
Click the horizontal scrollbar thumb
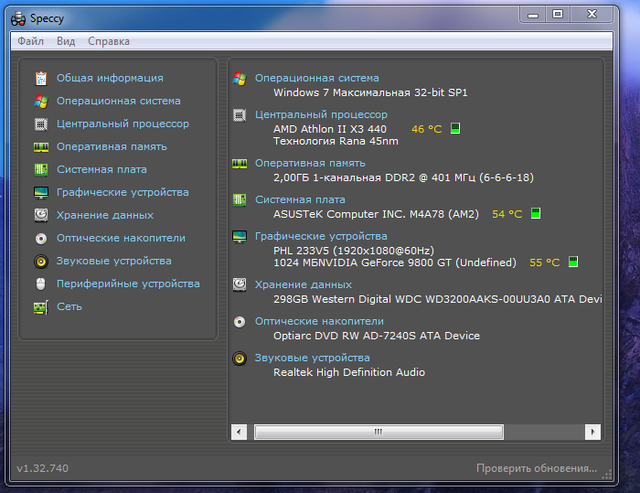pos(379,432)
